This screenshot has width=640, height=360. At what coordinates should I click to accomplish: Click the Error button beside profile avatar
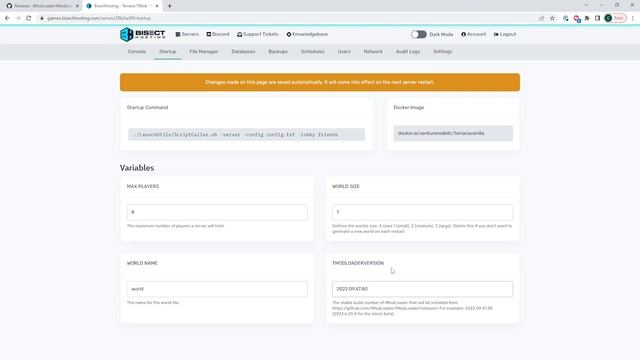tap(619, 18)
